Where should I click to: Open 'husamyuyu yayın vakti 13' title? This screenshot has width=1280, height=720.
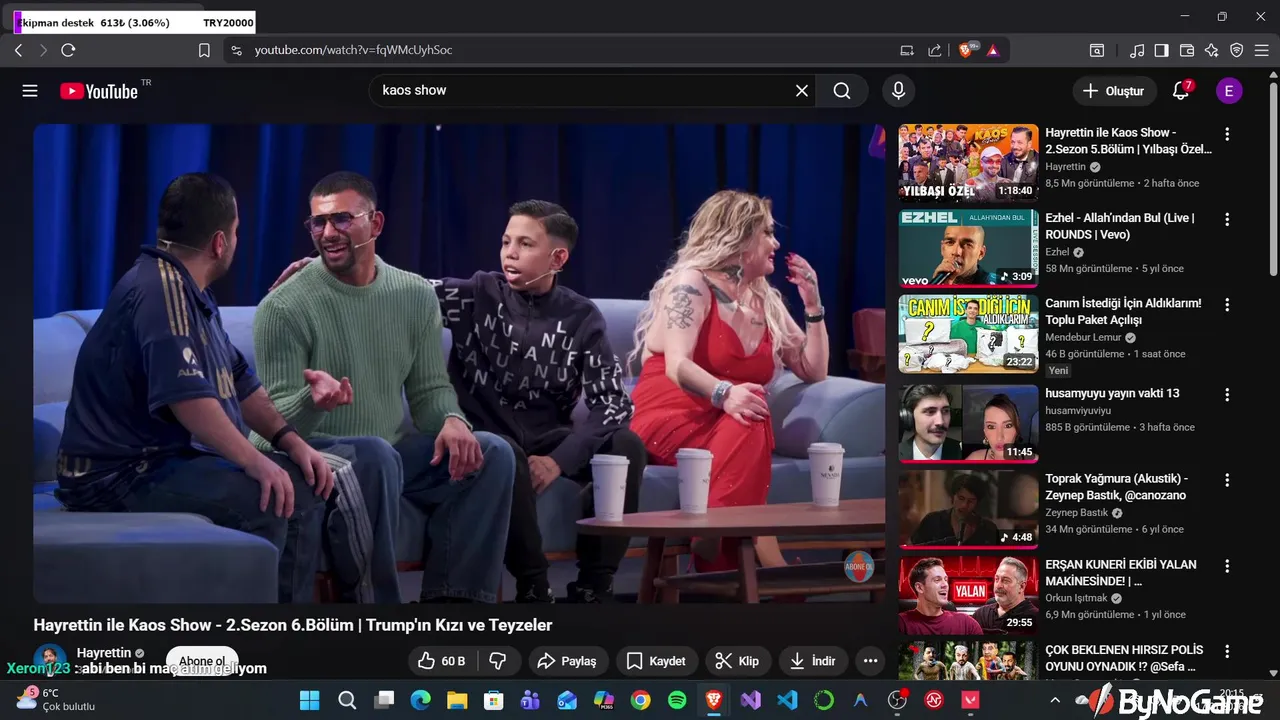(x=1112, y=393)
